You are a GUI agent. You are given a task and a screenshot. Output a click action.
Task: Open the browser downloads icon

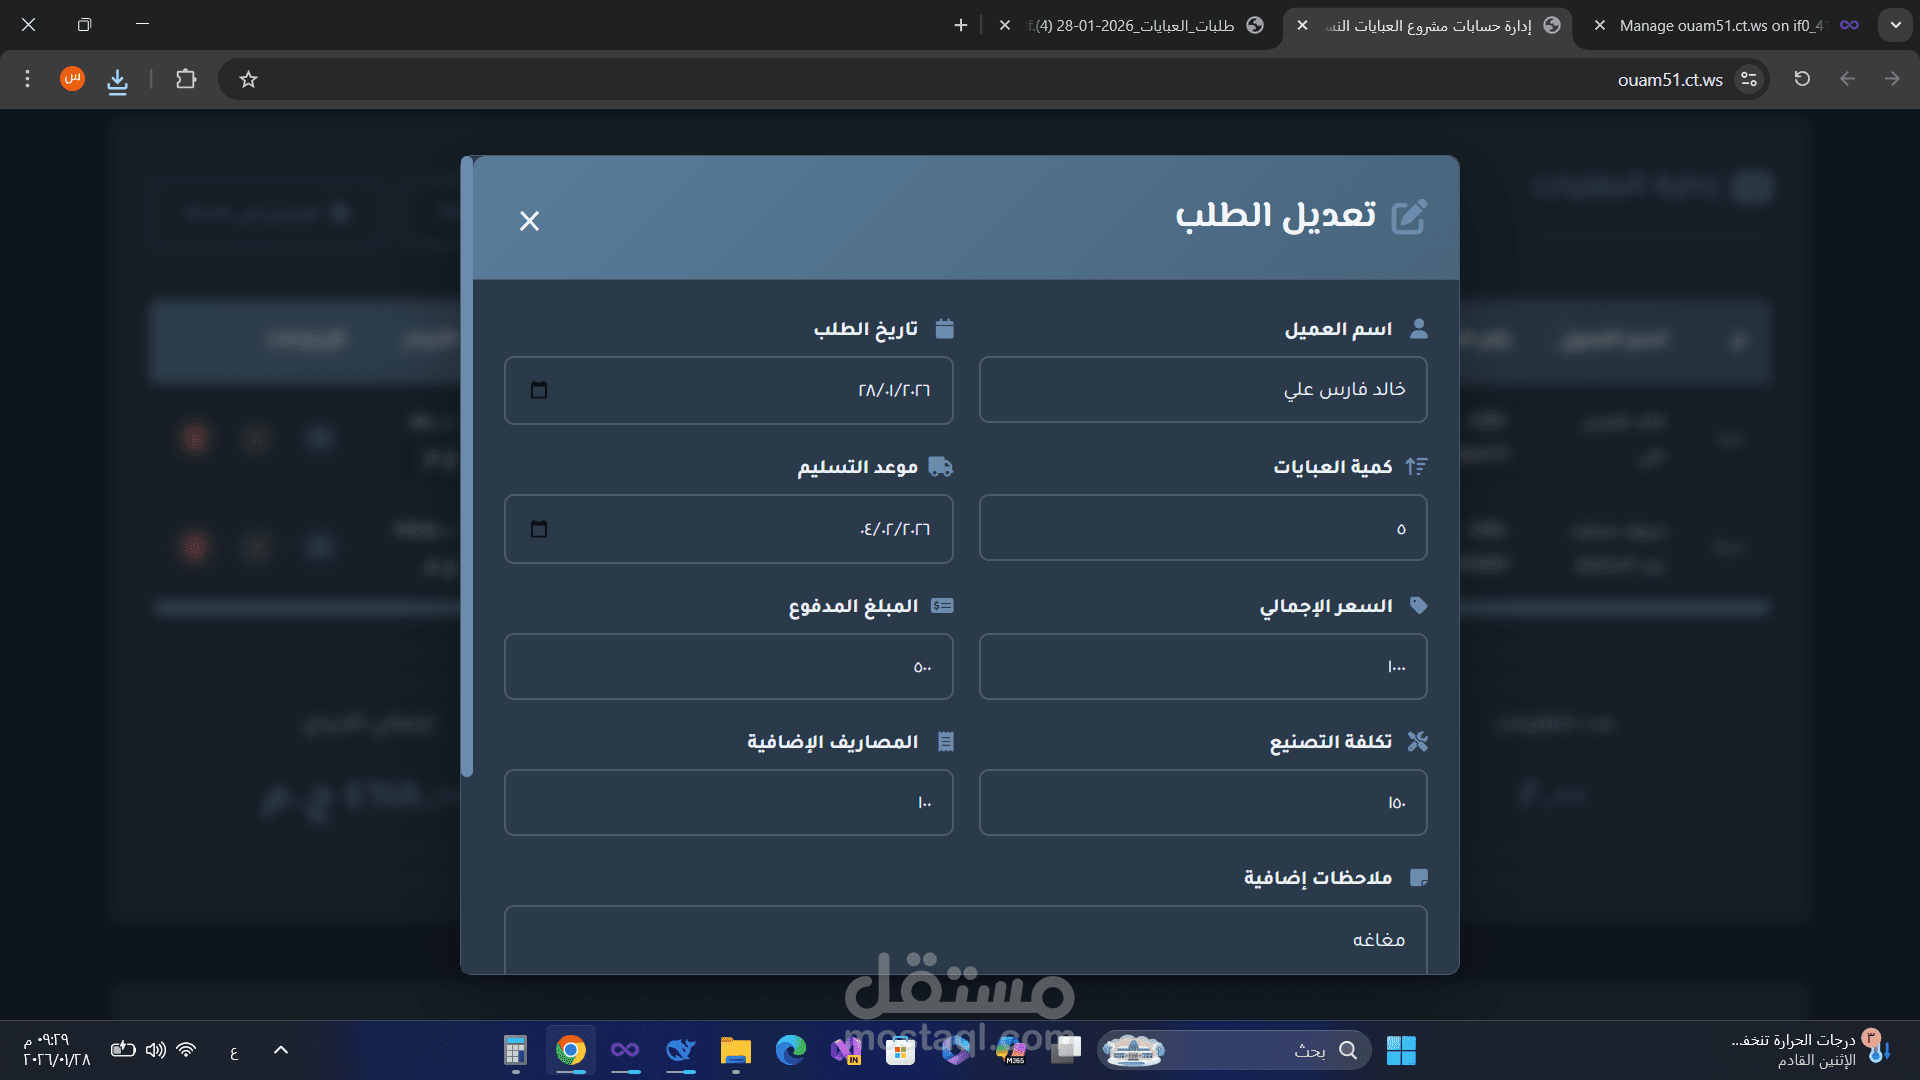pyautogui.click(x=118, y=80)
